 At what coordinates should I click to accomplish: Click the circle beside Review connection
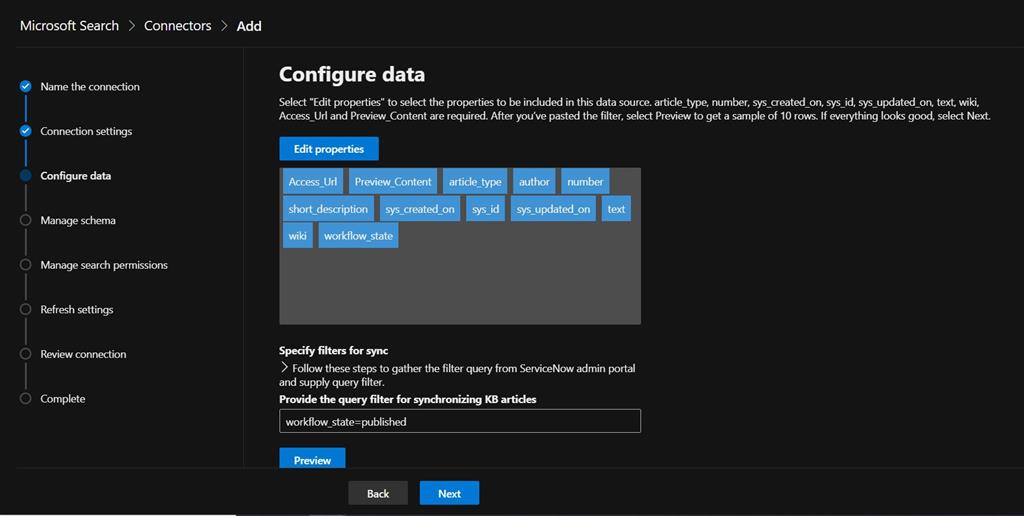25,353
